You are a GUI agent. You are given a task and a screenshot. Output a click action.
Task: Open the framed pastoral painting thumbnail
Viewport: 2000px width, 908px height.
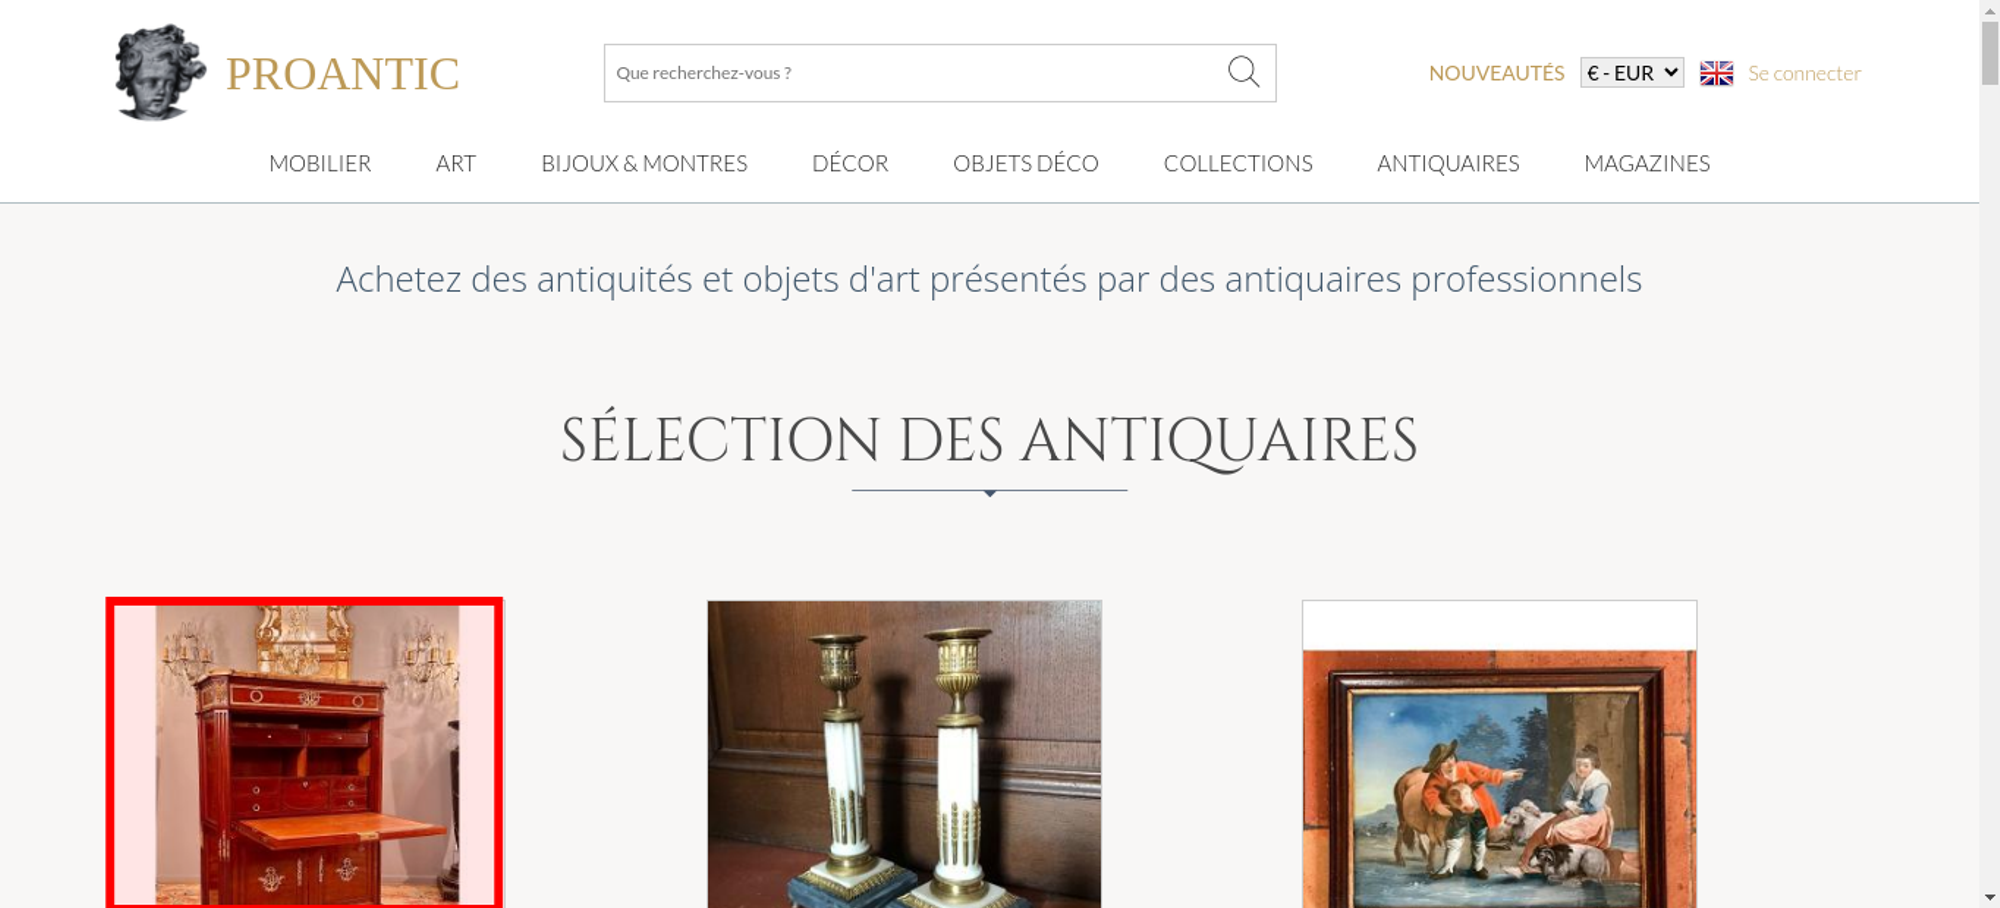click(1499, 754)
